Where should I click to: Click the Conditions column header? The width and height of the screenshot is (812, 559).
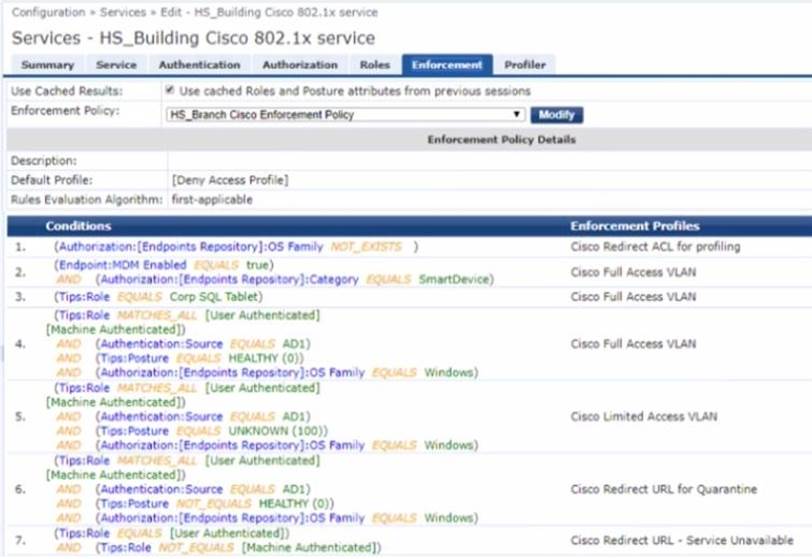click(78, 226)
